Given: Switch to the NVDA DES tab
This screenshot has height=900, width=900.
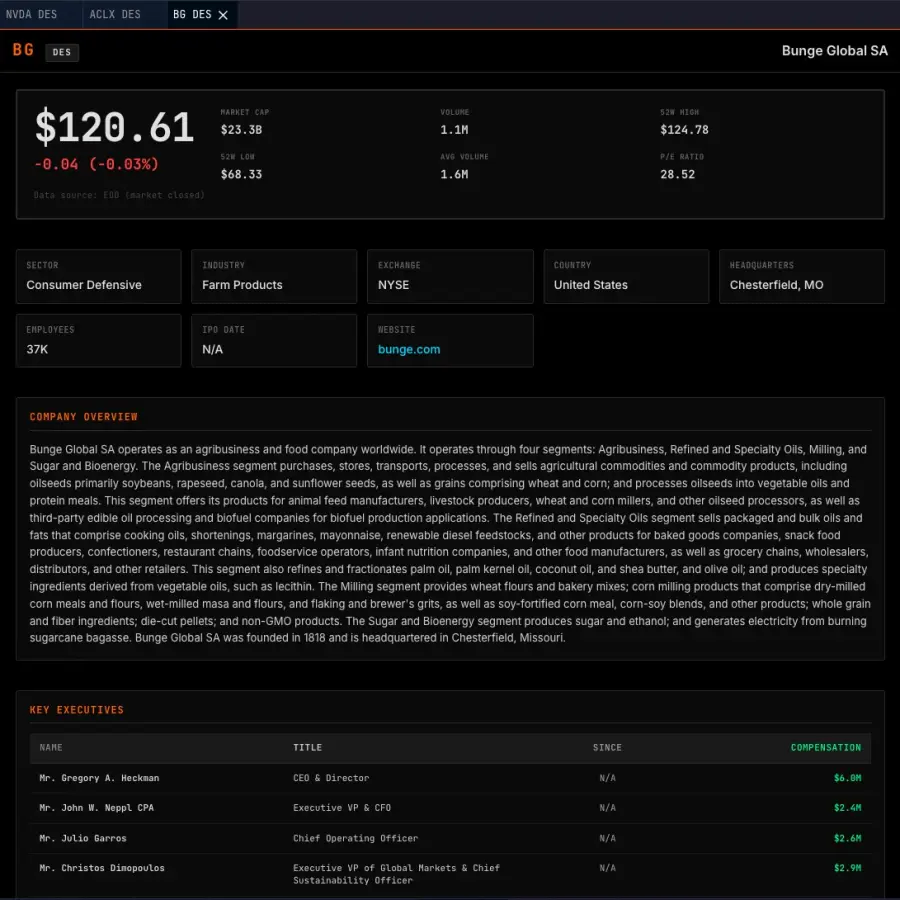Looking at the screenshot, I should click(33, 15).
